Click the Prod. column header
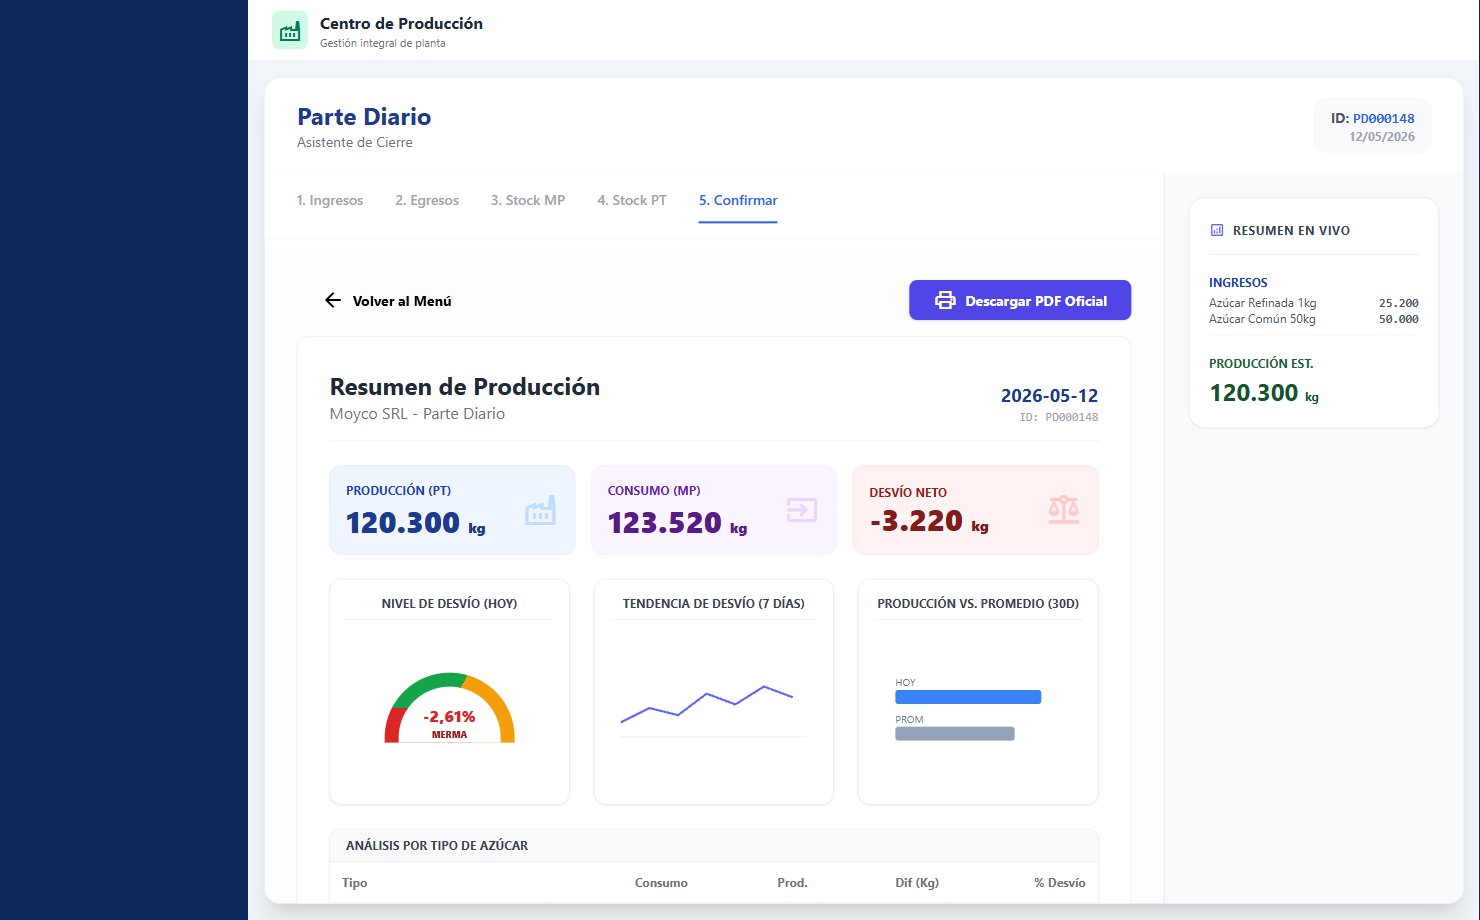 click(792, 883)
